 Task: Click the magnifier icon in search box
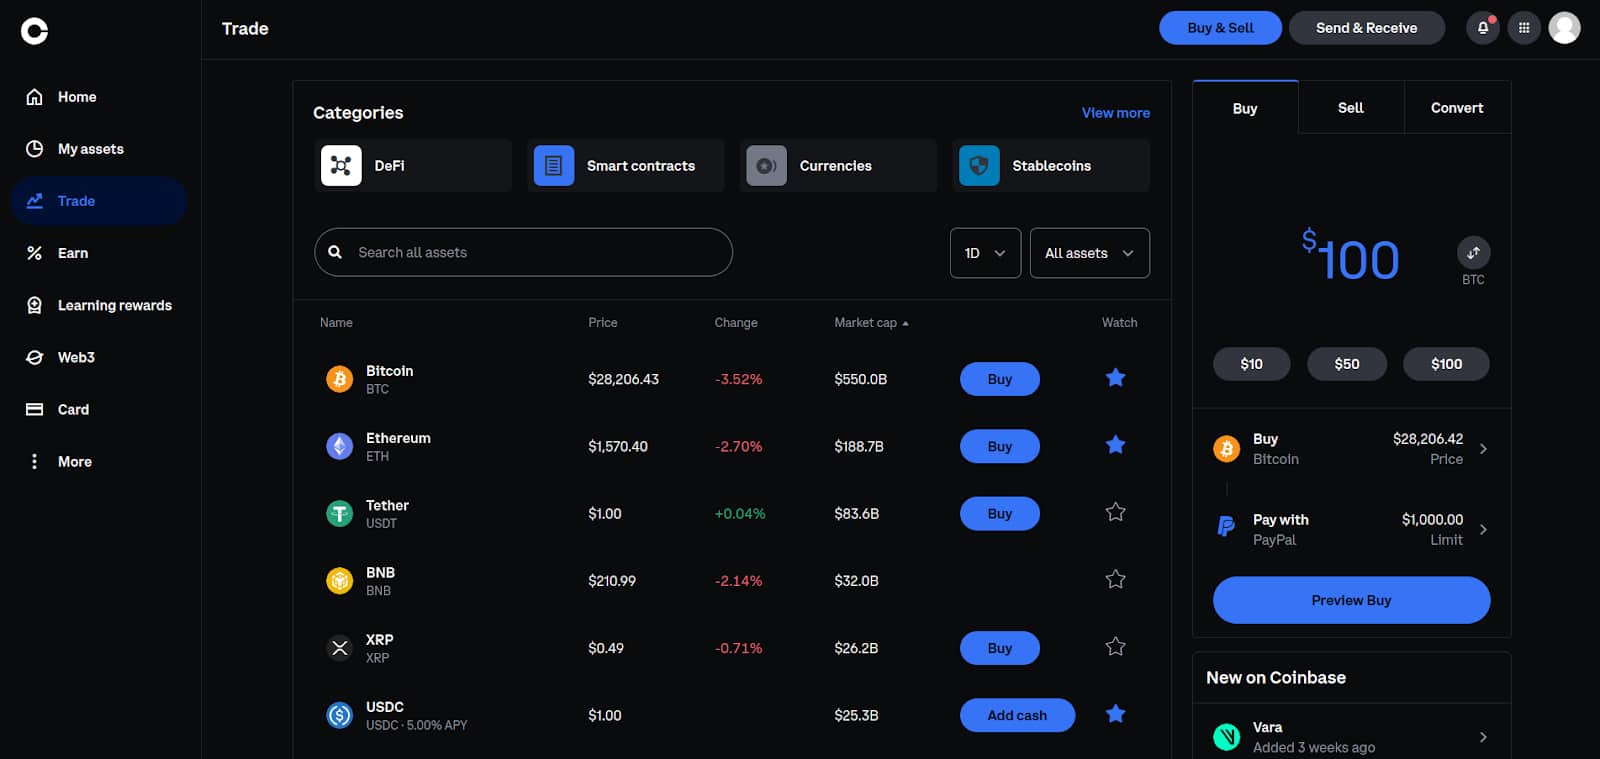pos(335,252)
